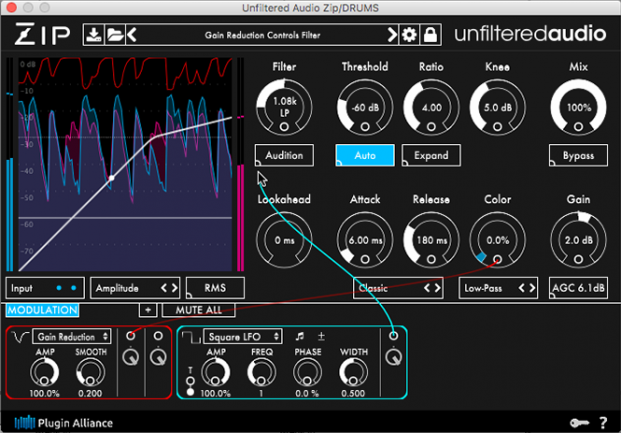621x433 pixels.
Task: Go to the next preset arrow
Action: (393, 36)
